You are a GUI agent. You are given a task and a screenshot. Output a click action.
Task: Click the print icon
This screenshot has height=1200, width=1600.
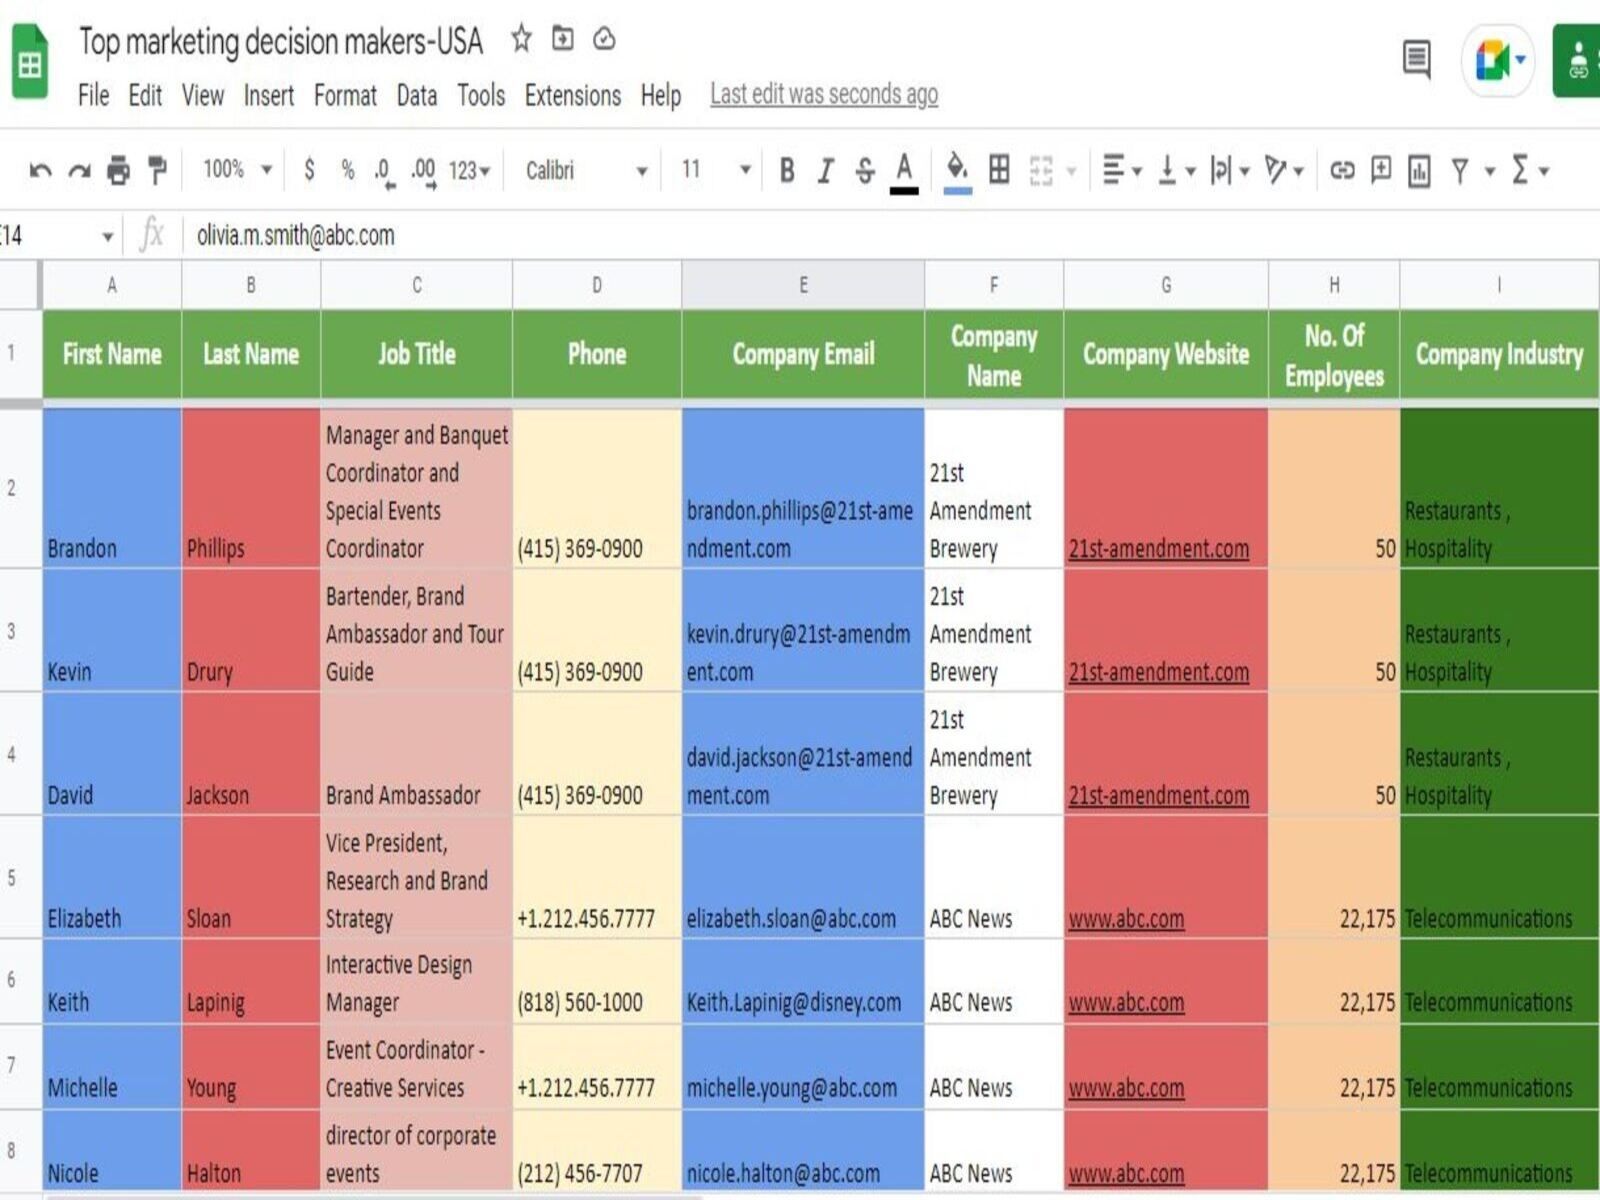[118, 171]
